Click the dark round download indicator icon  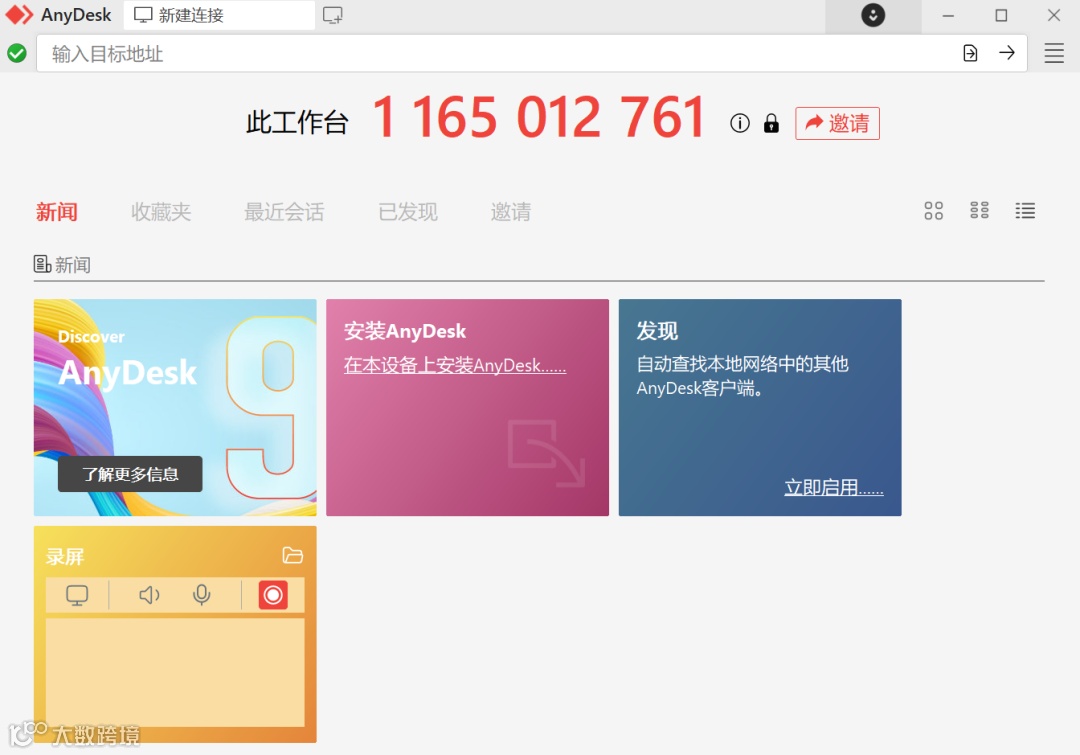coord(873,15)
